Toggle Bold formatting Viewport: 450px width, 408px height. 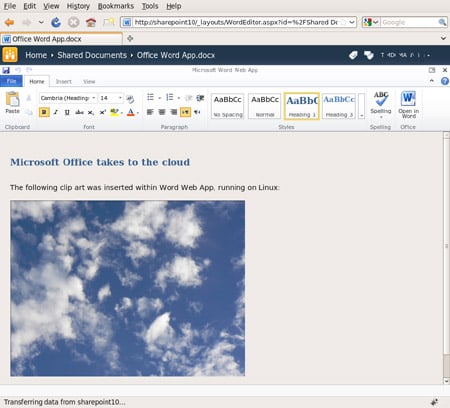click(x=44, y=112)
